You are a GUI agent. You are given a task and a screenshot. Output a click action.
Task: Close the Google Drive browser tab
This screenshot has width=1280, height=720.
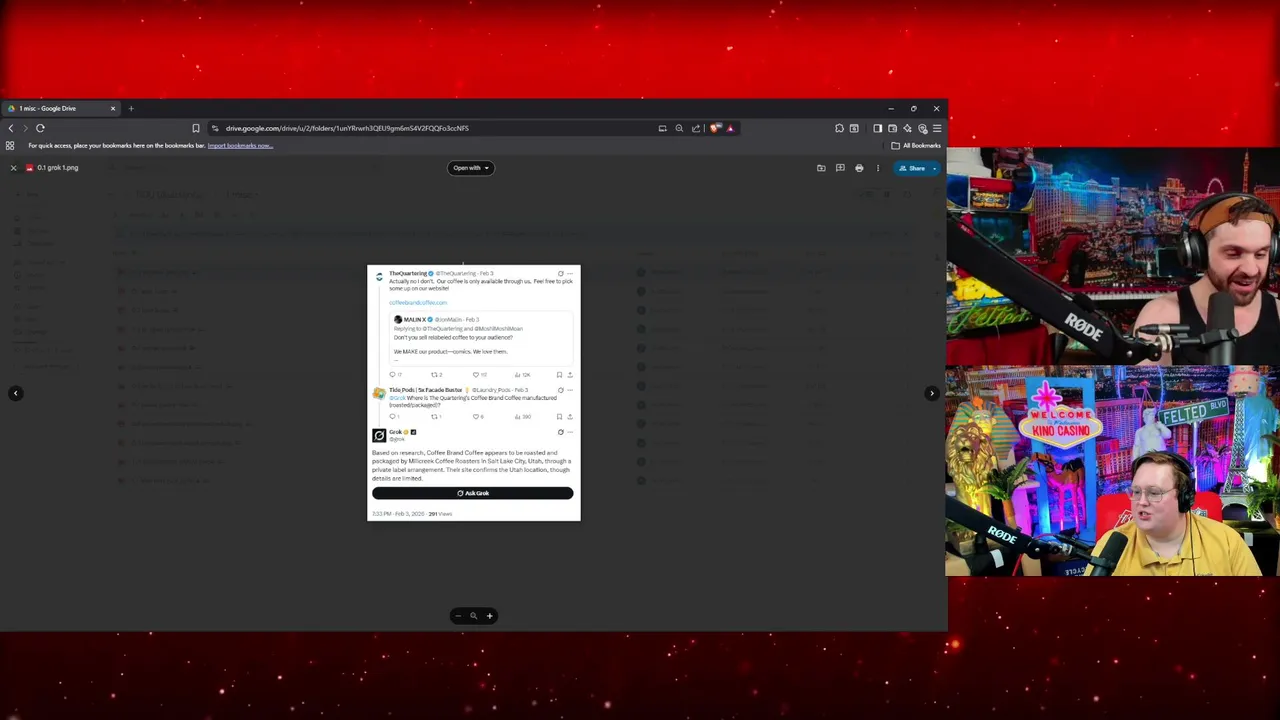pos(113,108)
